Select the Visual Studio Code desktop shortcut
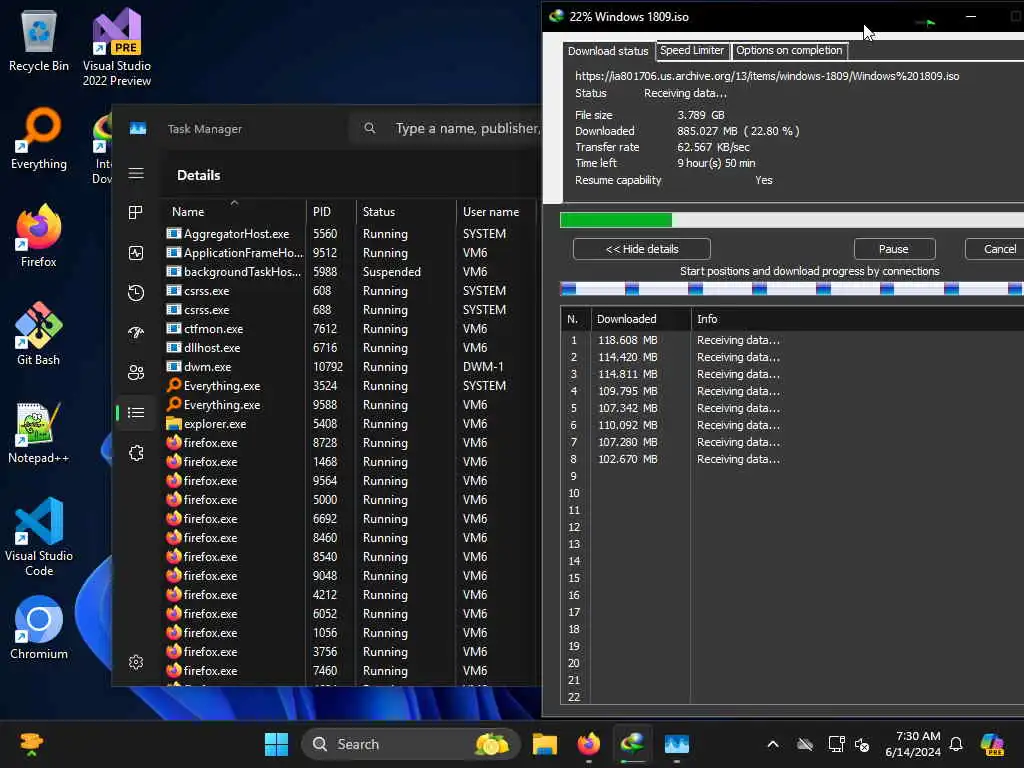Image resolution: width=1024 pixels, height=768 pixels. (x=39, y=537)
